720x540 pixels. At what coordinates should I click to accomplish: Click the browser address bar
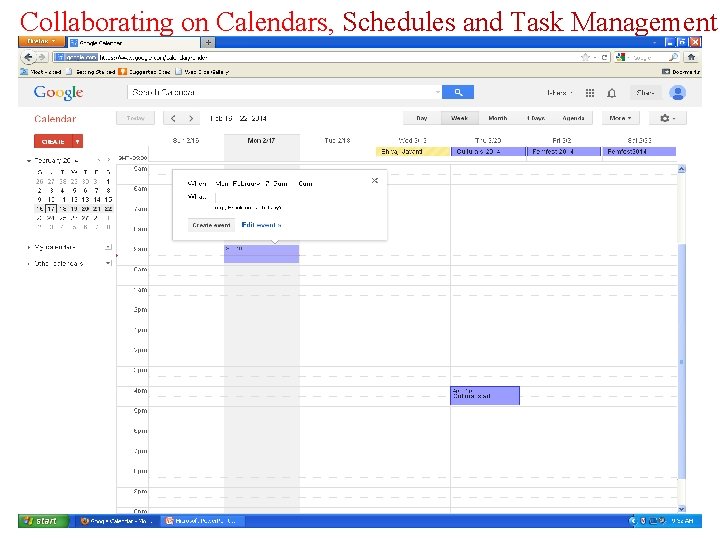315,57
